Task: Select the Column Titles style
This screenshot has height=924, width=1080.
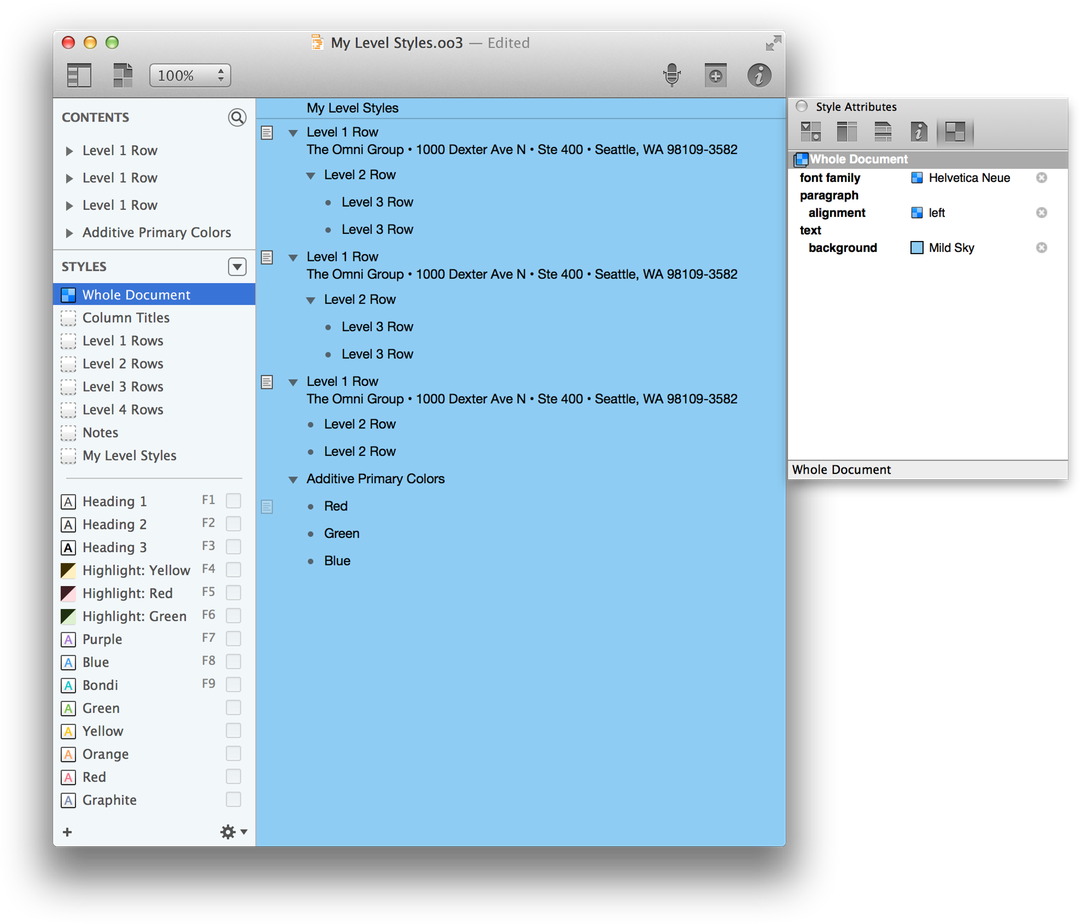Action: tap(154, 317)
